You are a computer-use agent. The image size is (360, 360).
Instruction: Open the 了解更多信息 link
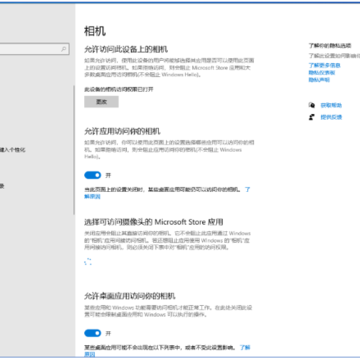coord(324,65)
